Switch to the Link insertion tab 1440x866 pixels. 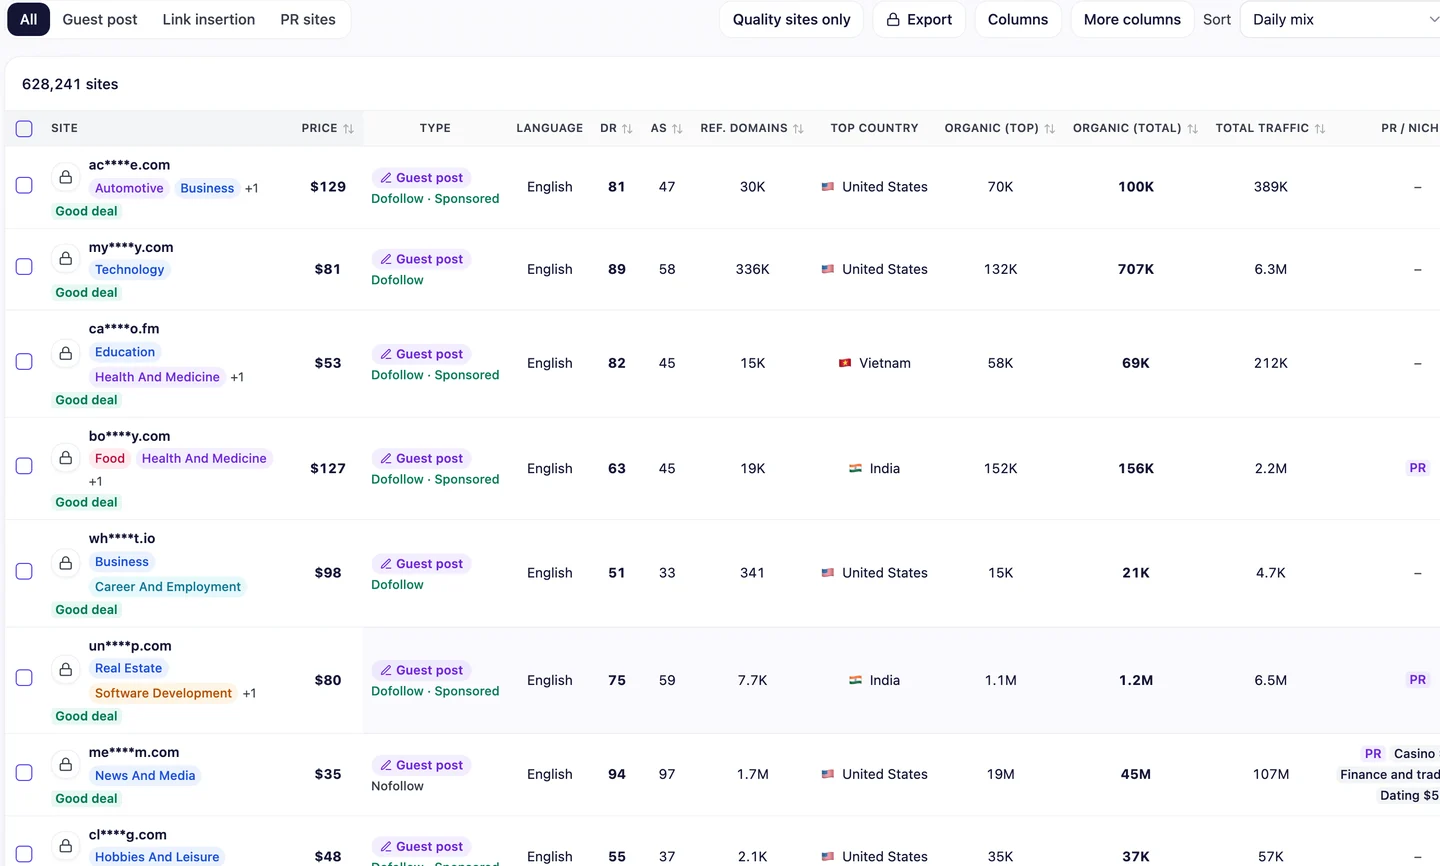pos(209,19)
